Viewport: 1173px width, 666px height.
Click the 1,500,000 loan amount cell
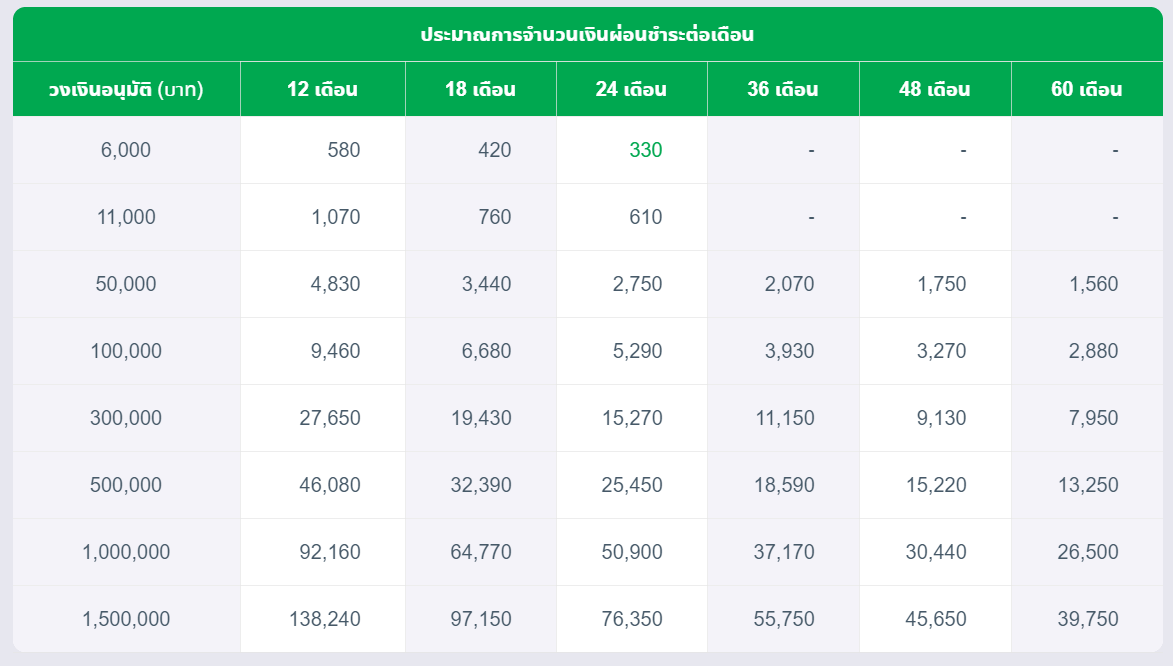pos(126,619)
